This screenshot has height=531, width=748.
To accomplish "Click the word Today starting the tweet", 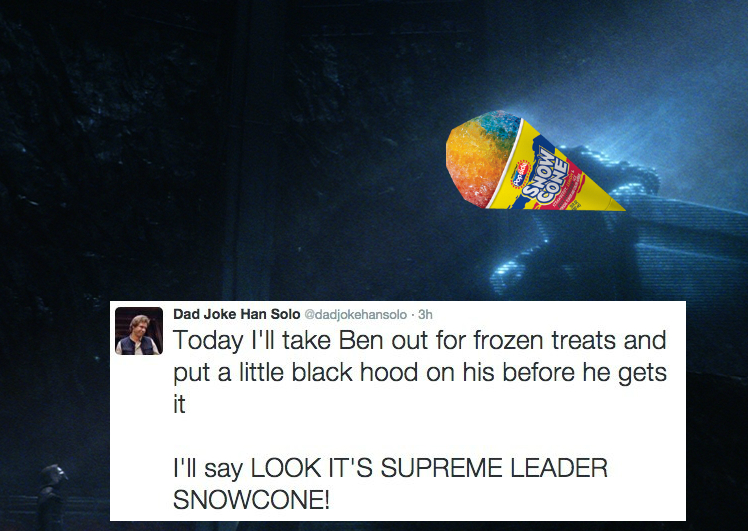I will [x=208, y=341].
